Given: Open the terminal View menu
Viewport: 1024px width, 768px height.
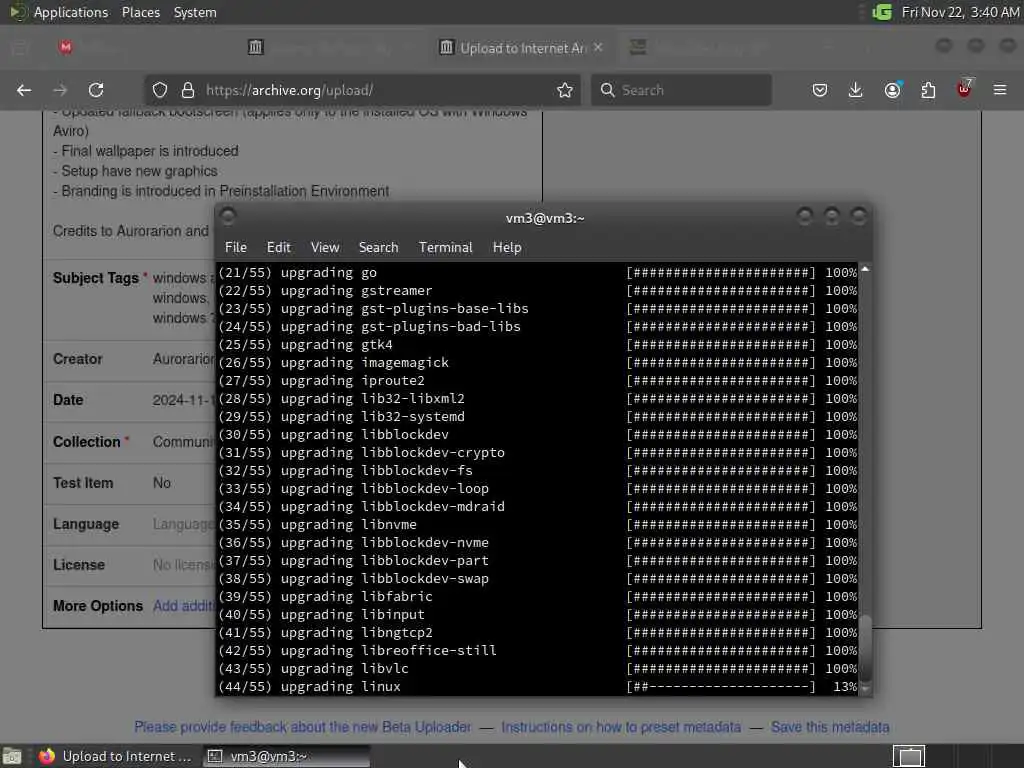Looking at the screenshot, I should [325, 248].
